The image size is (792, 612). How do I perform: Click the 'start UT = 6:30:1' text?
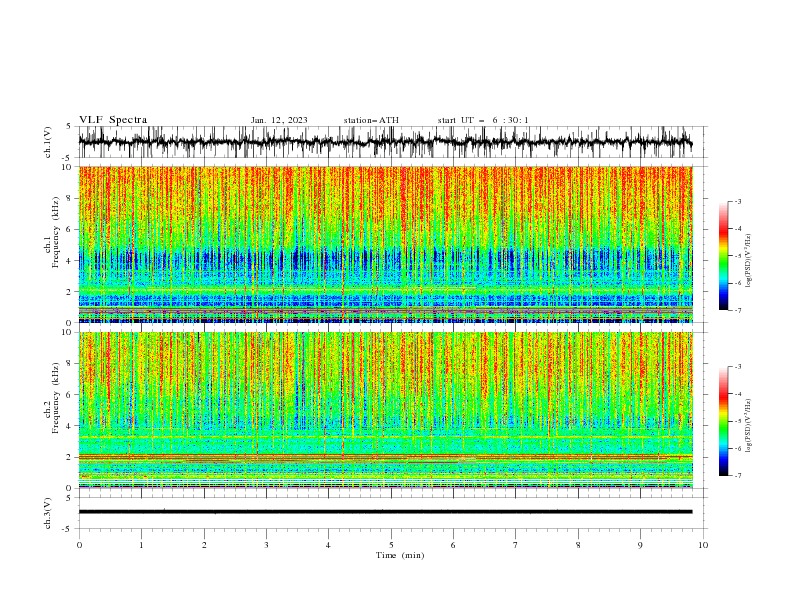click(483, 120)
